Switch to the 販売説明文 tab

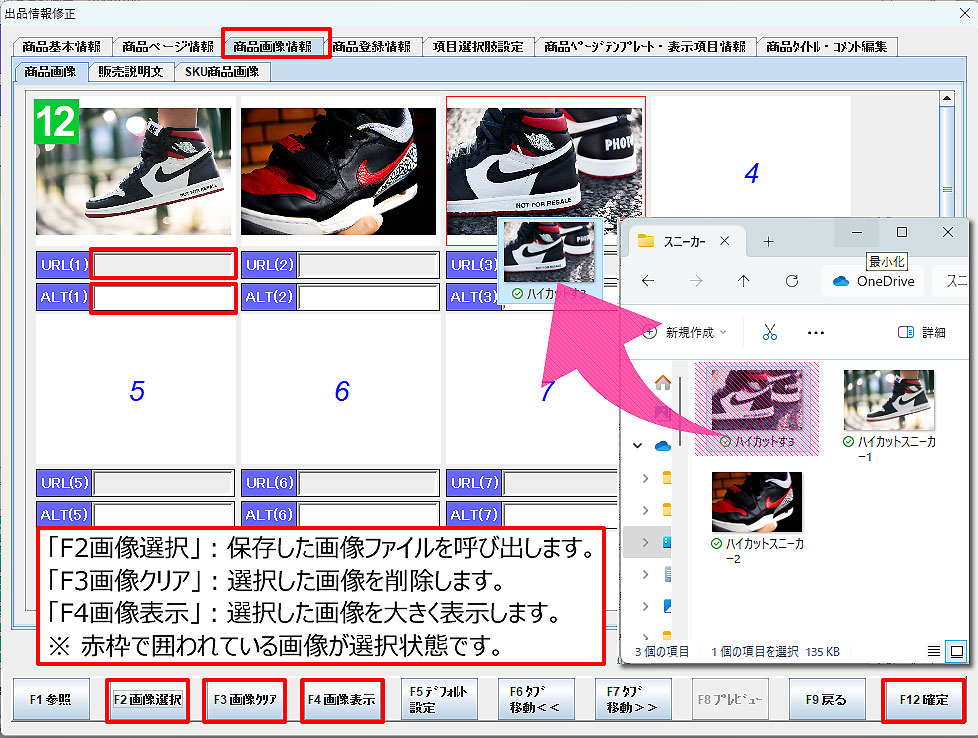click(x=129, y=71)
